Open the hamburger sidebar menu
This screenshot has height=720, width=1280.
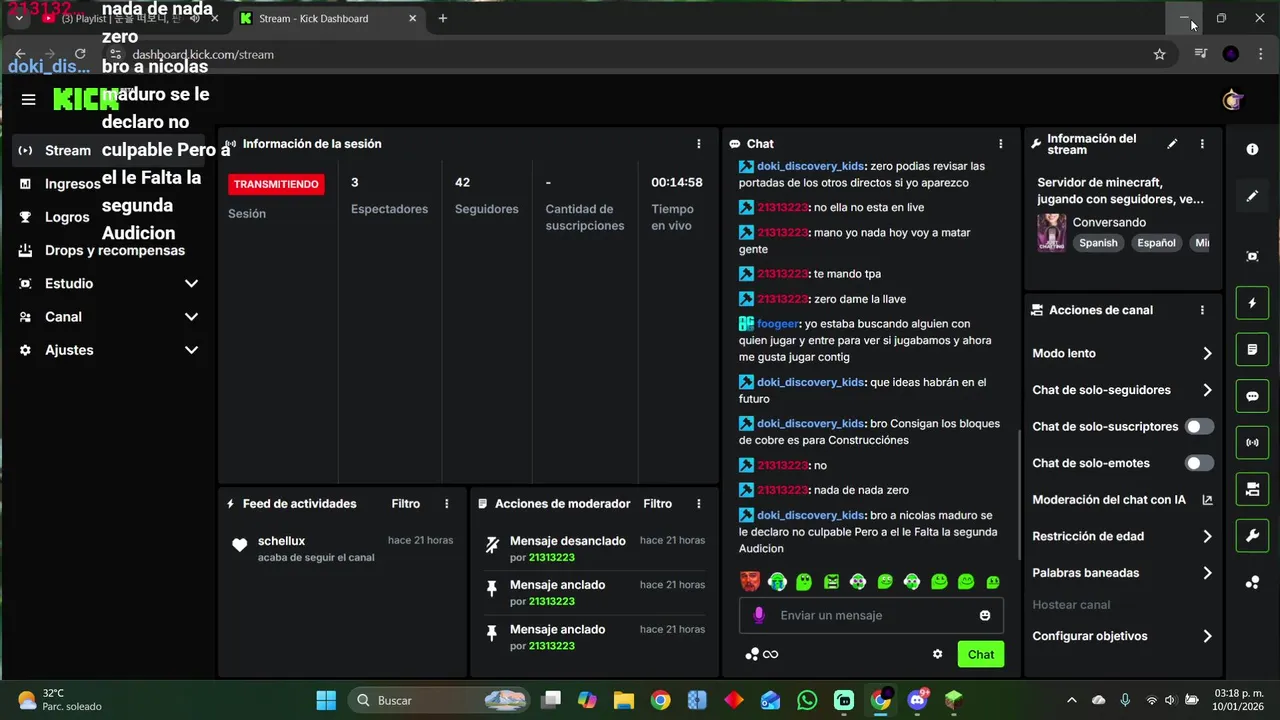(x=28, y=99)
